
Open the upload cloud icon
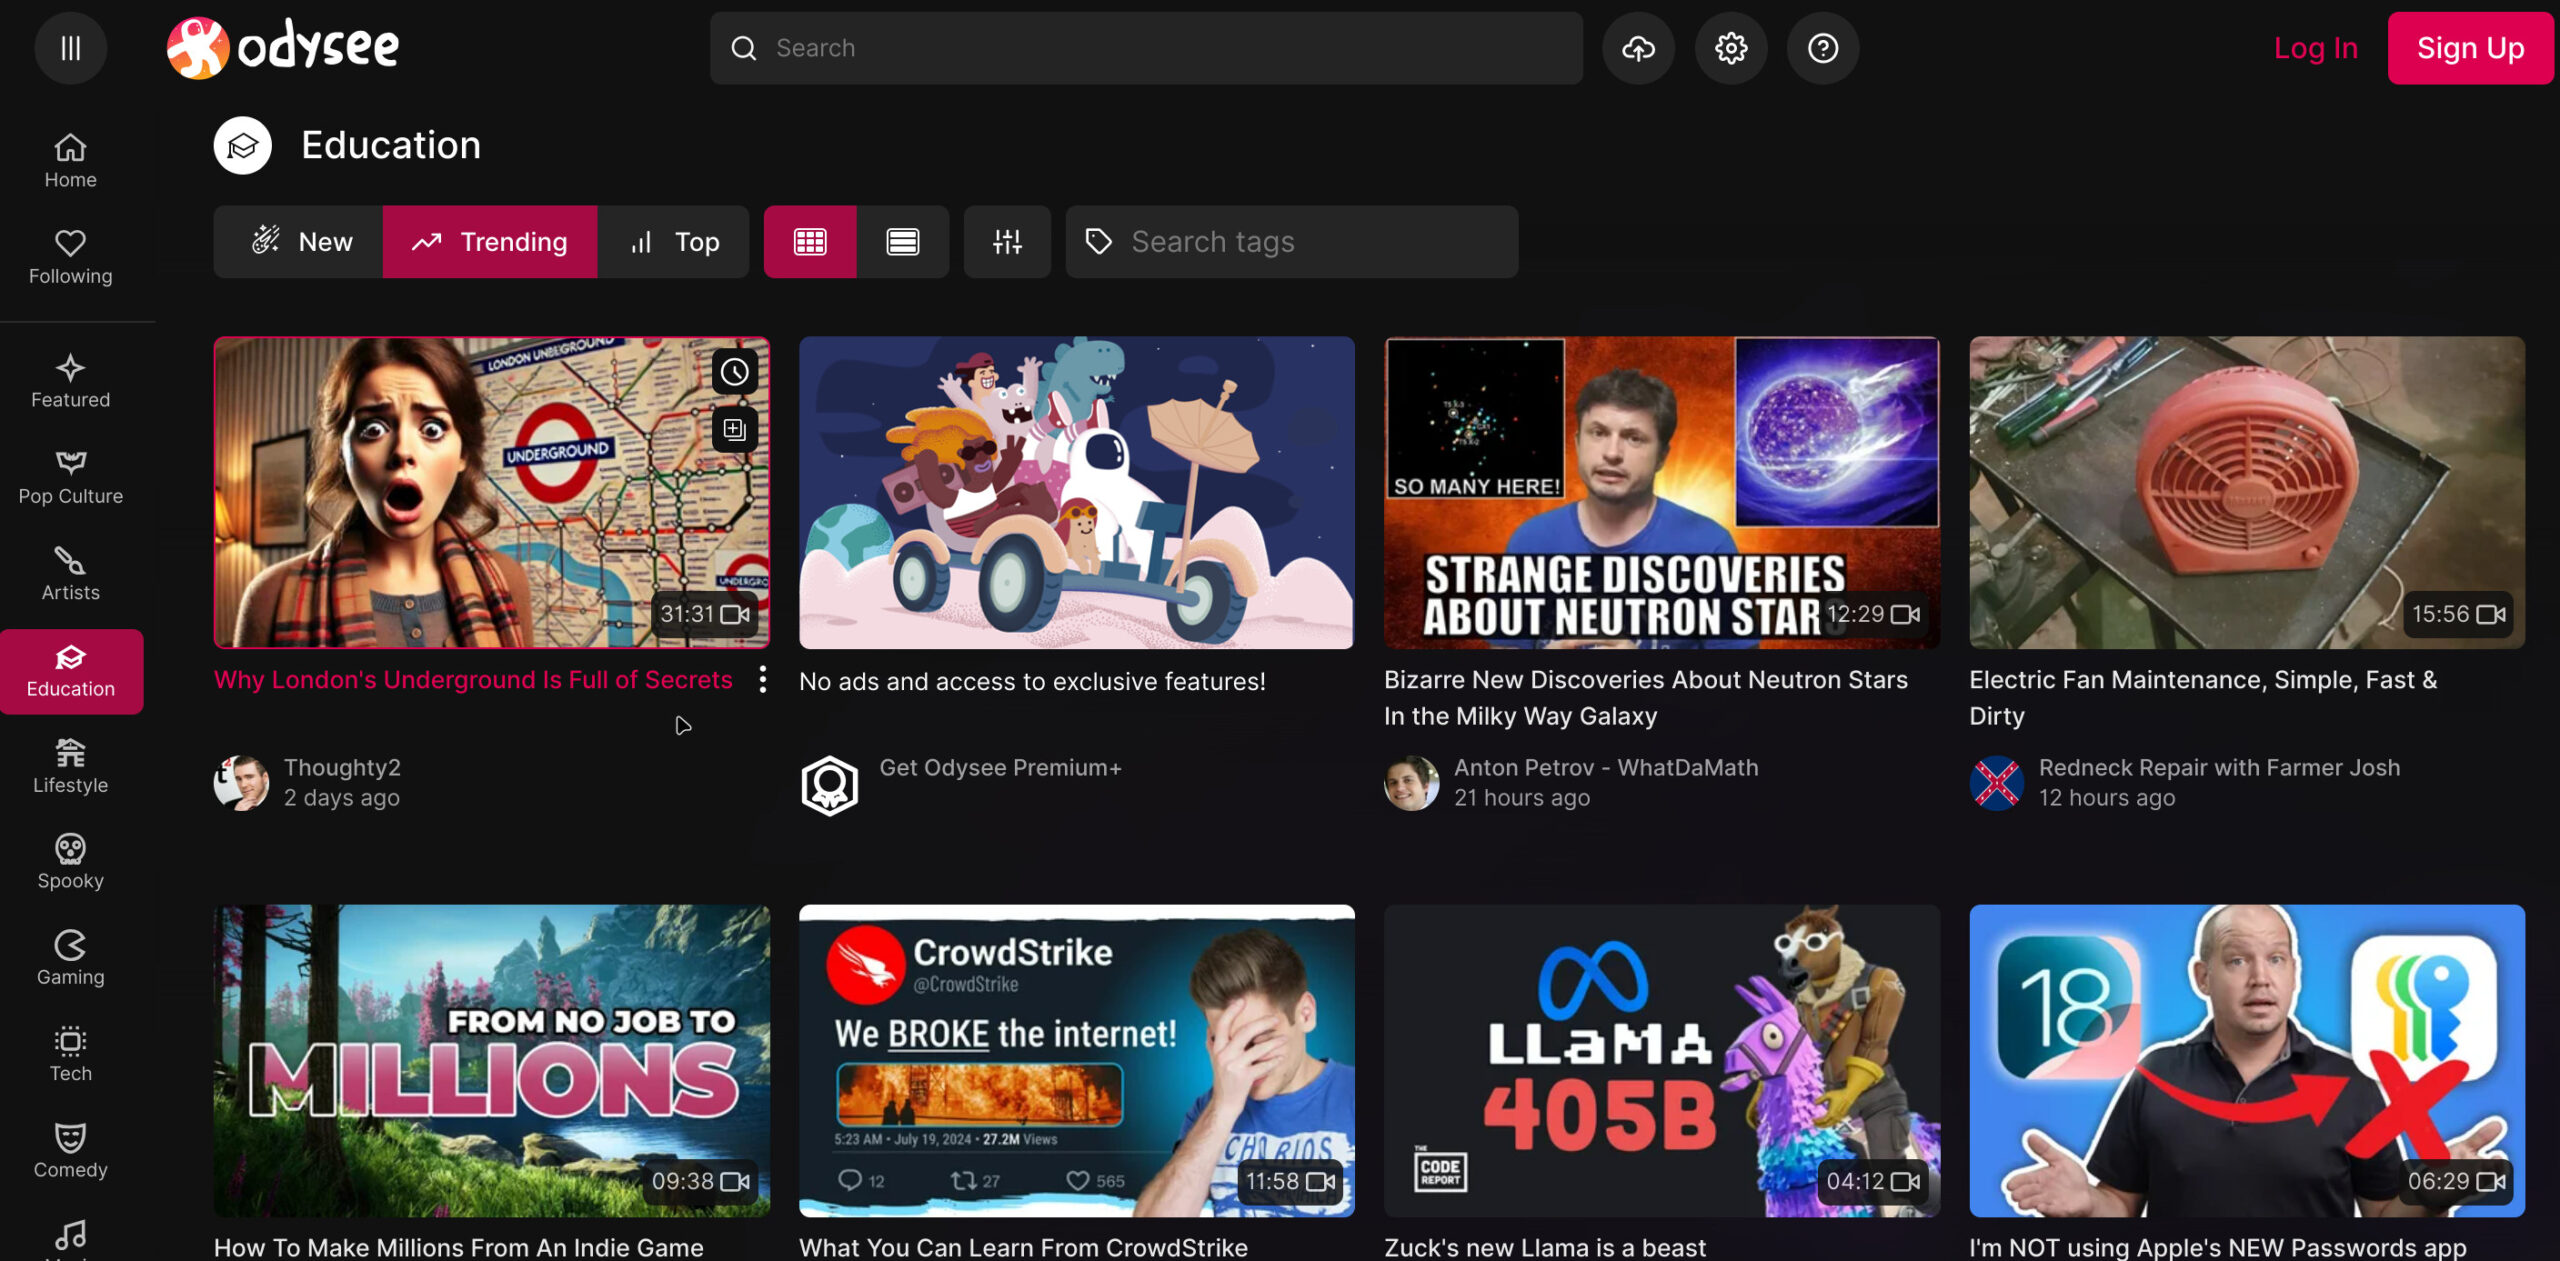pyautogui.click(x=1638, y=48)
